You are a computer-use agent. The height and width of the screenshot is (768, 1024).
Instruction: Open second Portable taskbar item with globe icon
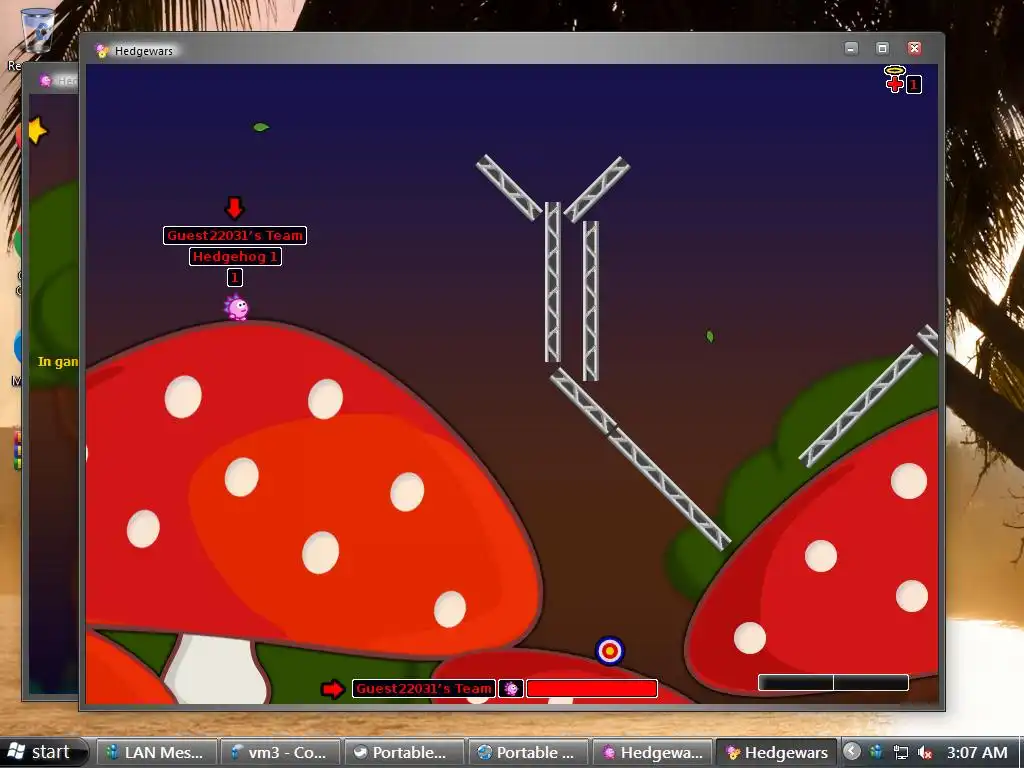click(x=528, y=752)
